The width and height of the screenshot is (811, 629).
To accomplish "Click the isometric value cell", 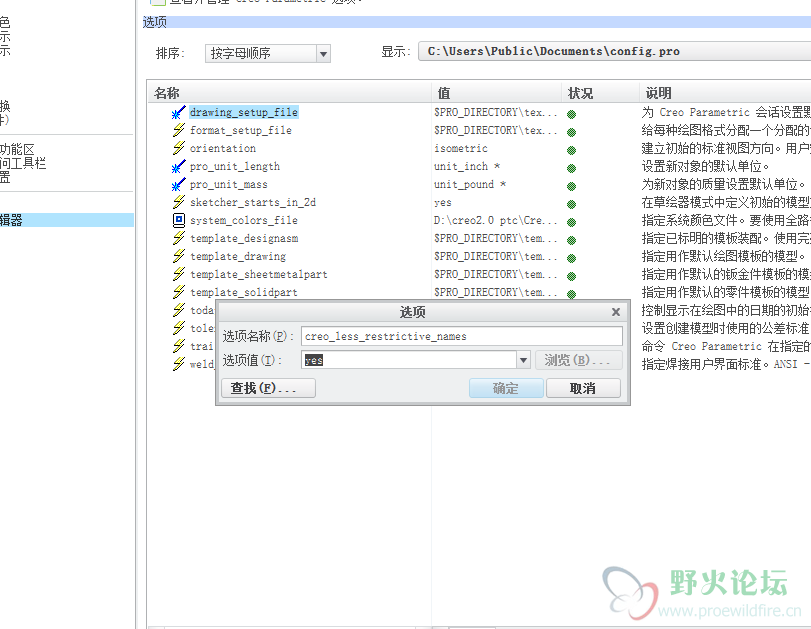I will tap(461, 148).
